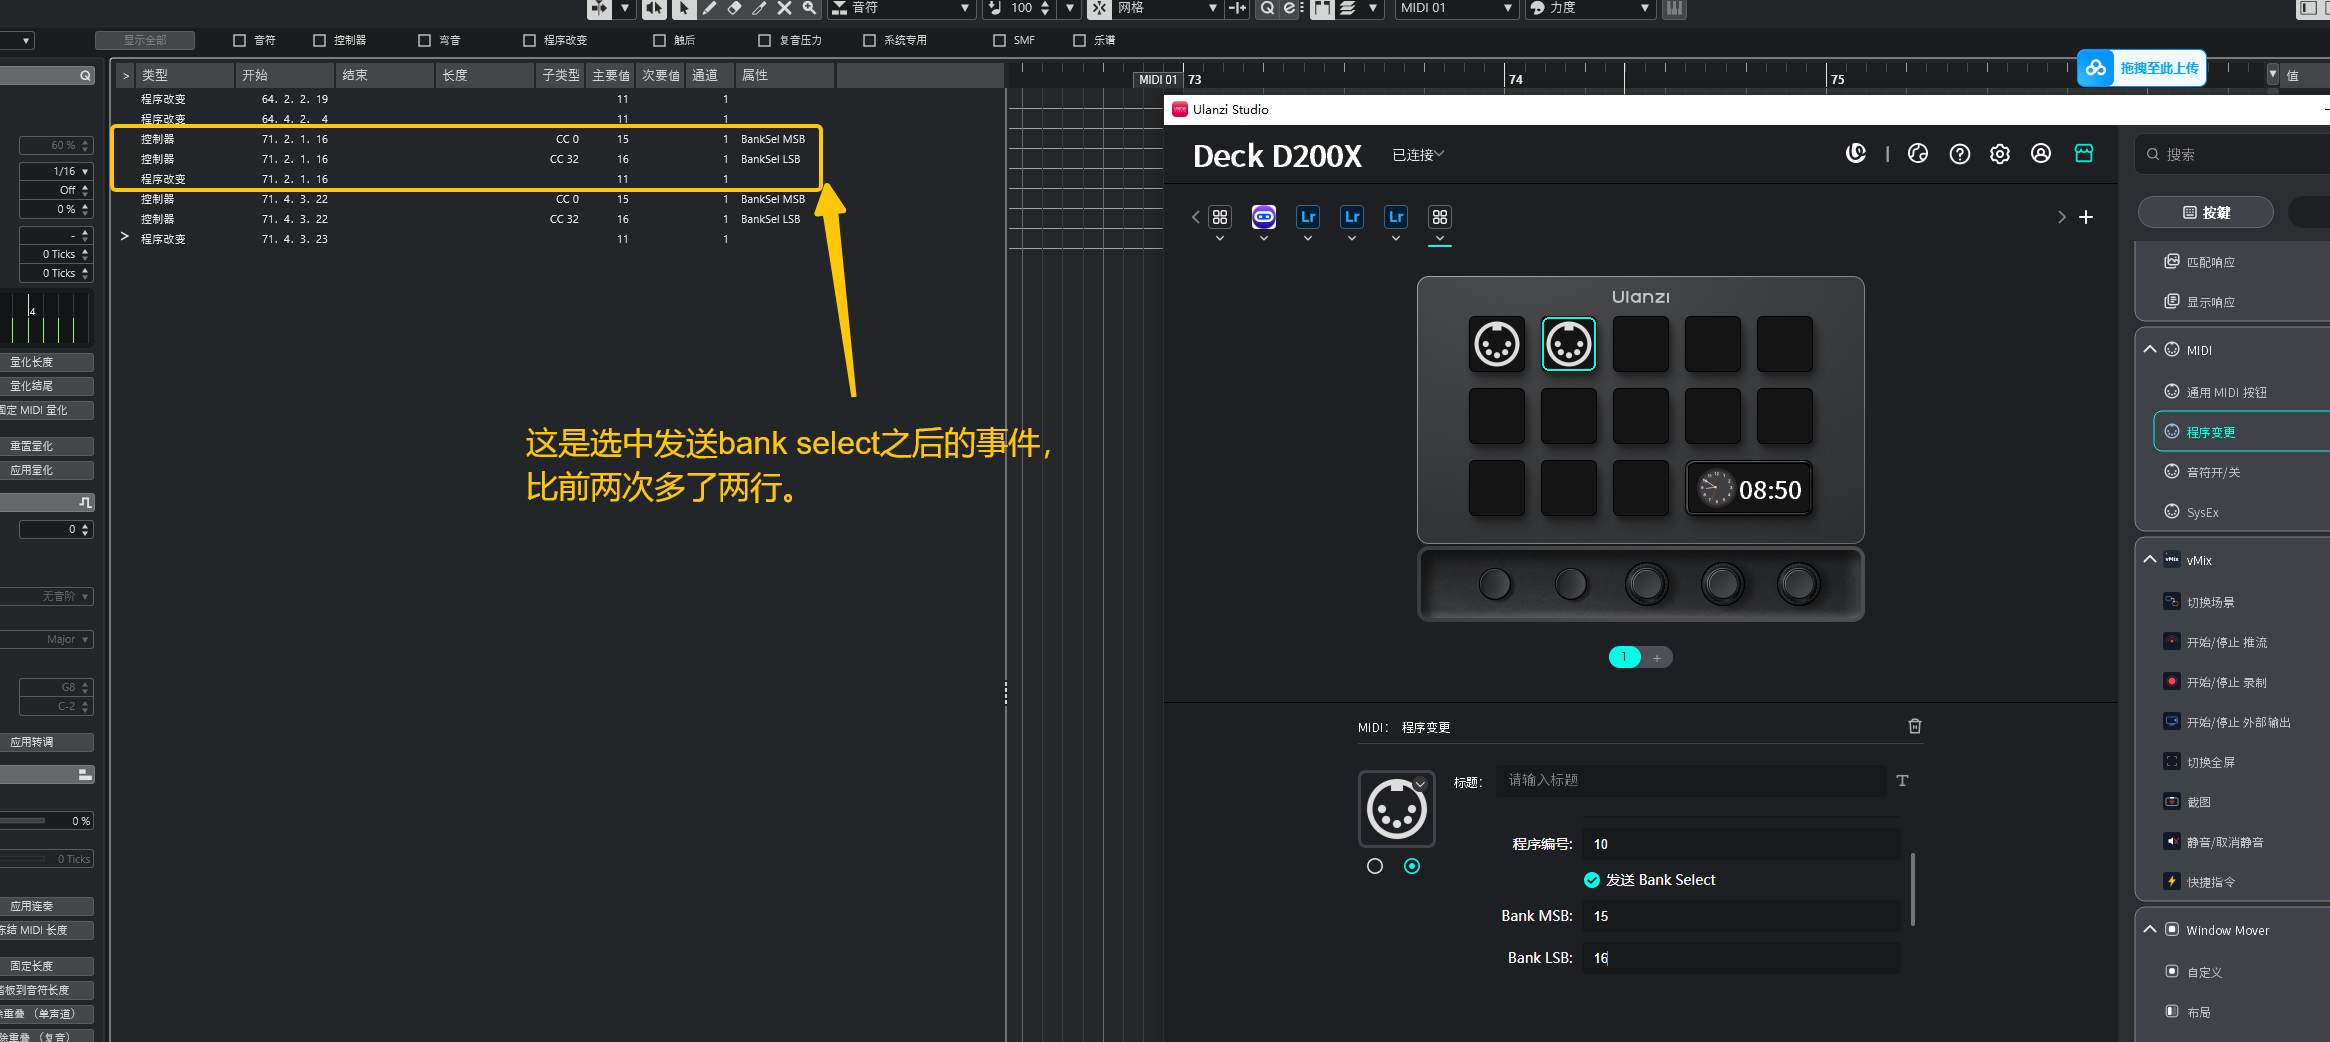Image resolution: width=2330 pixels, height=1042 pixels.
Task: Enable the 弯音 filter checkbox
Action: (x=424, y=40)
